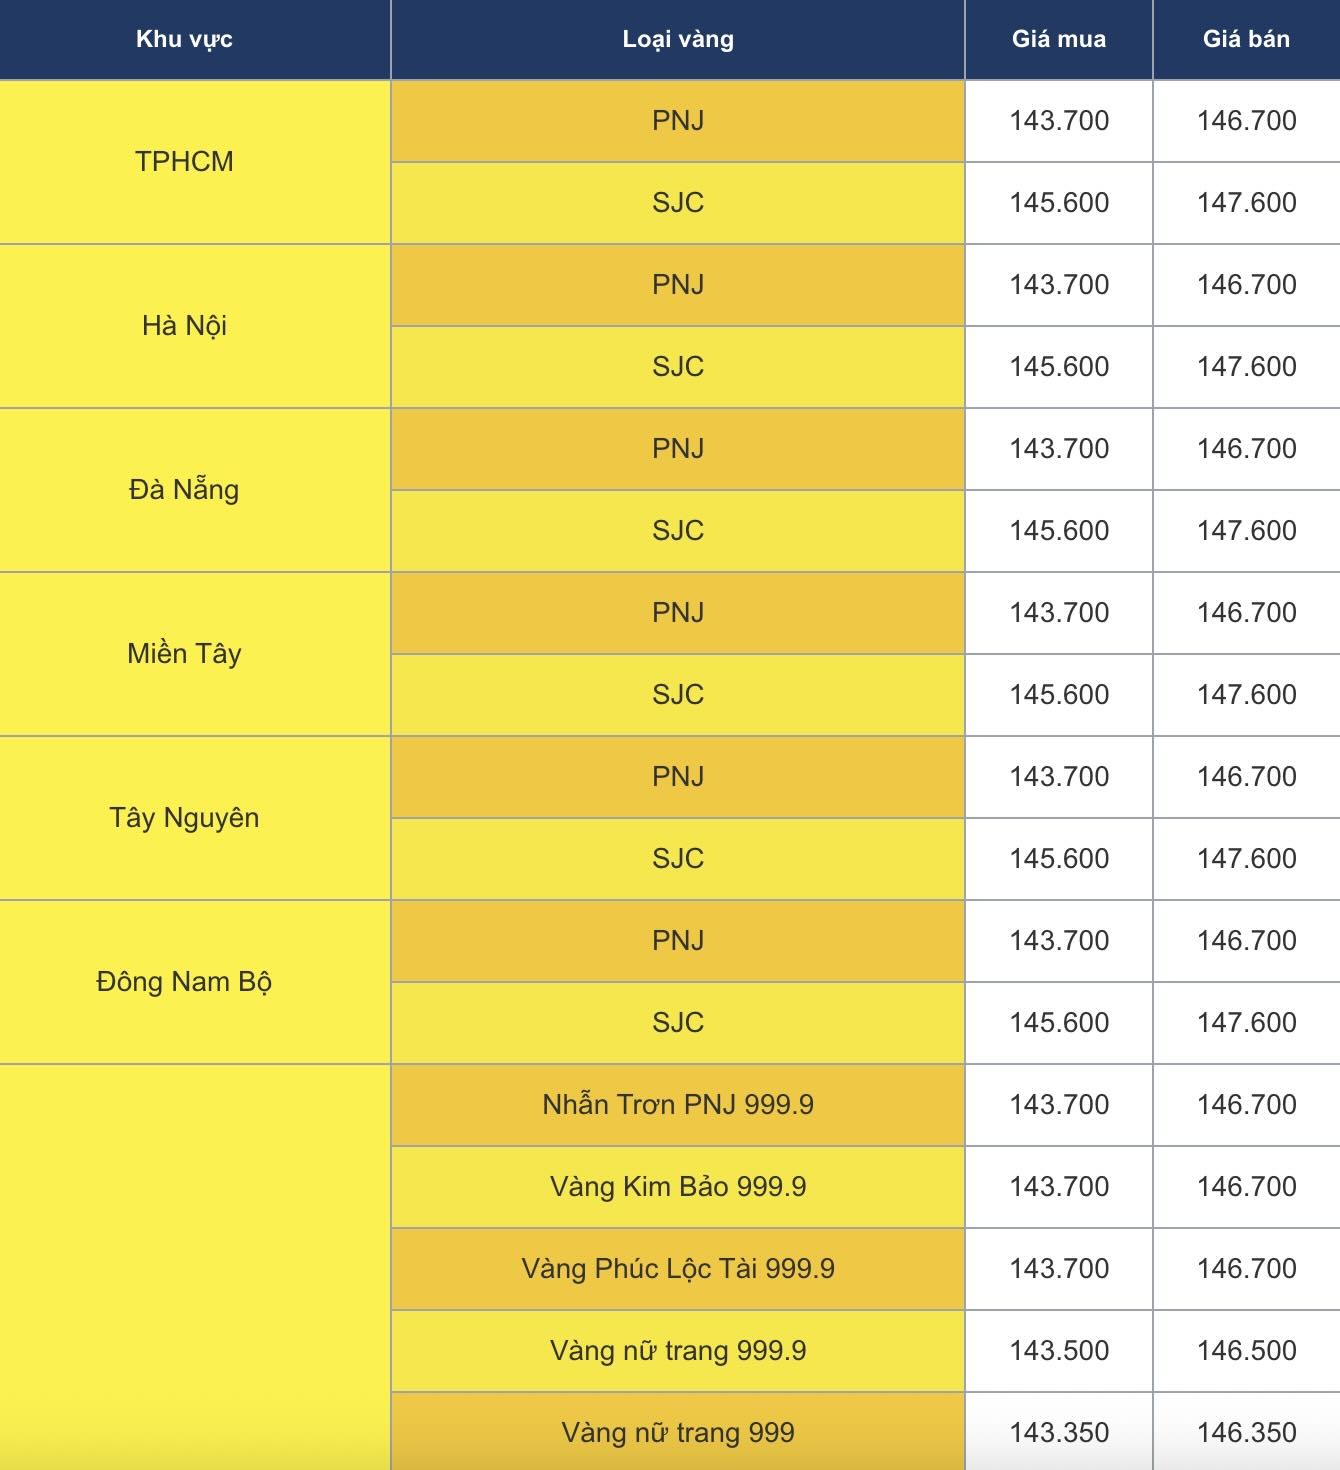The height and width of the screenshot is (1470, 1340).
Task: Click the Giá bán column header
Action: click(1246, 39)
